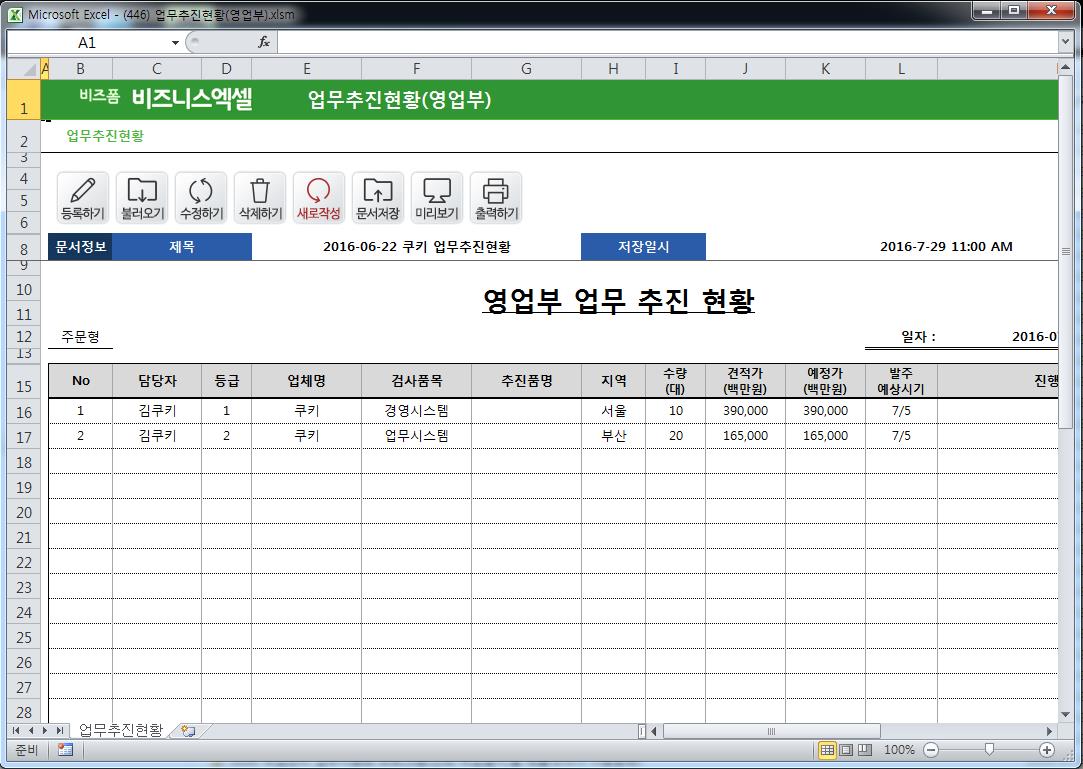This screenshot has height=769, width=1083.
Task: Click the insert new worksheet tab
Action: pos(188,731)
